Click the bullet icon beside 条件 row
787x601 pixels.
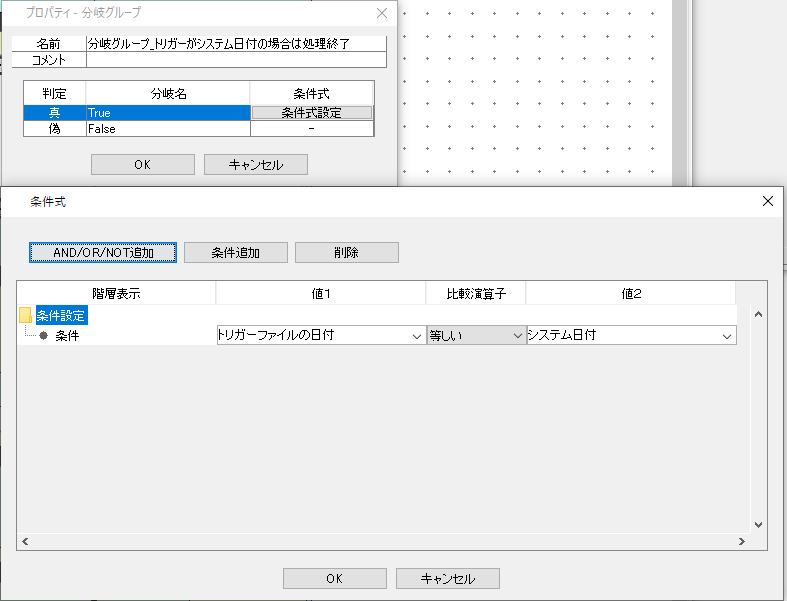click(44, 336)
